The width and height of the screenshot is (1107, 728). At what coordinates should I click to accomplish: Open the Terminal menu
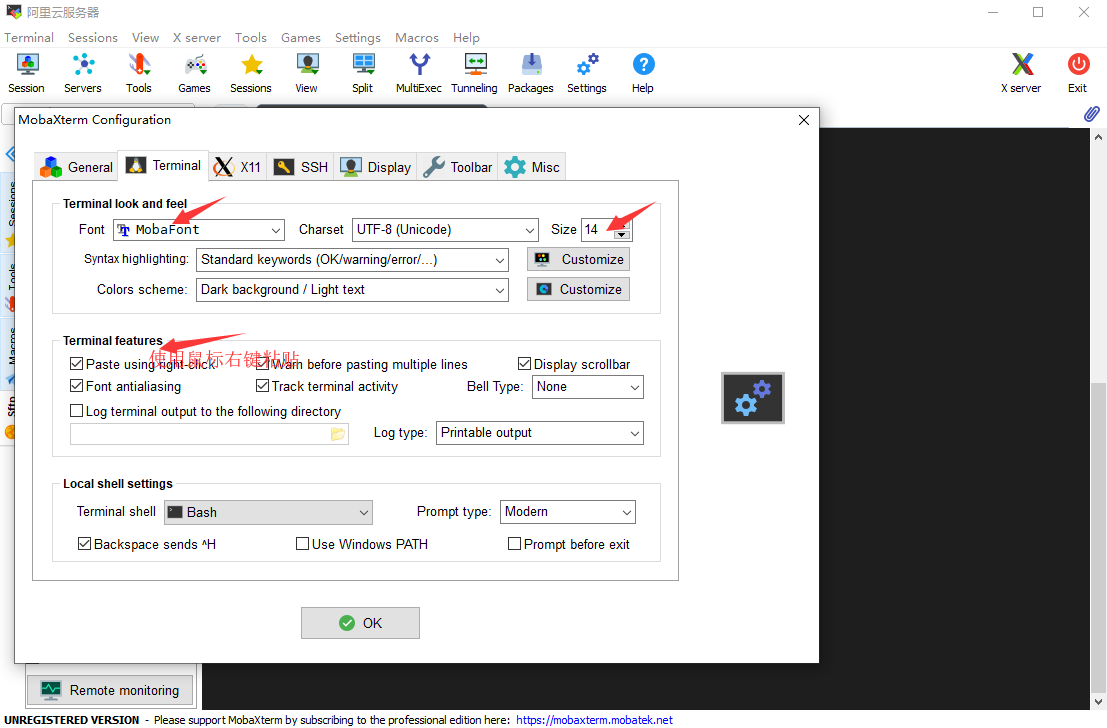coord(29,37)
